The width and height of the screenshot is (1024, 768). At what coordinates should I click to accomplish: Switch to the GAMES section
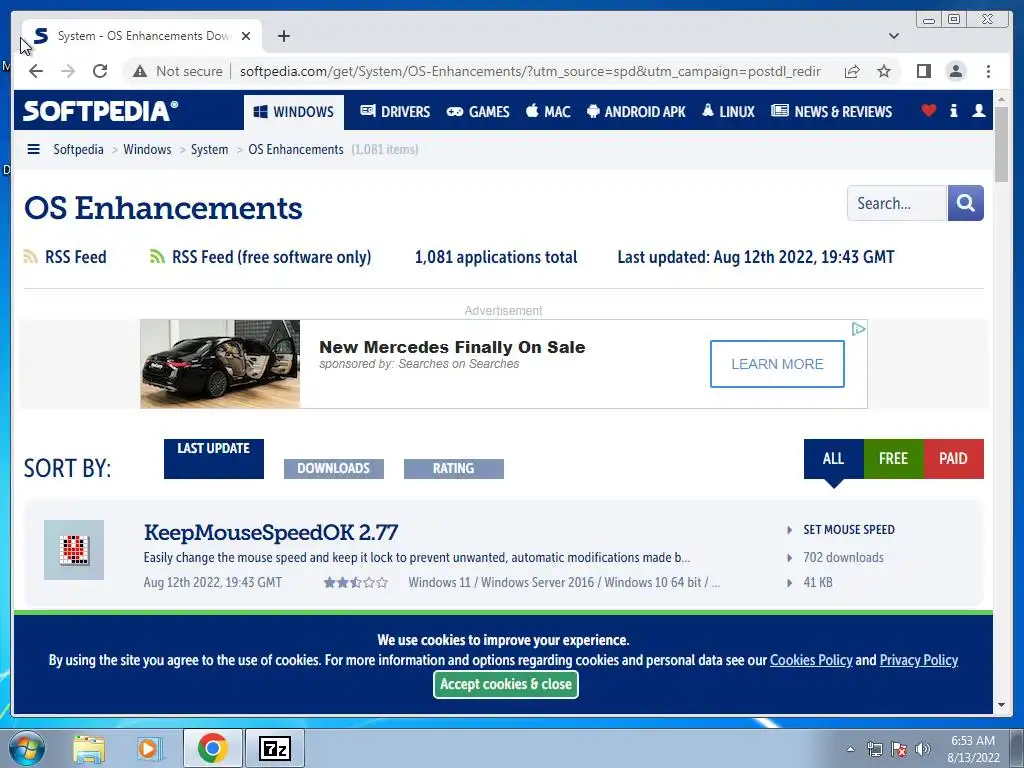478,112
